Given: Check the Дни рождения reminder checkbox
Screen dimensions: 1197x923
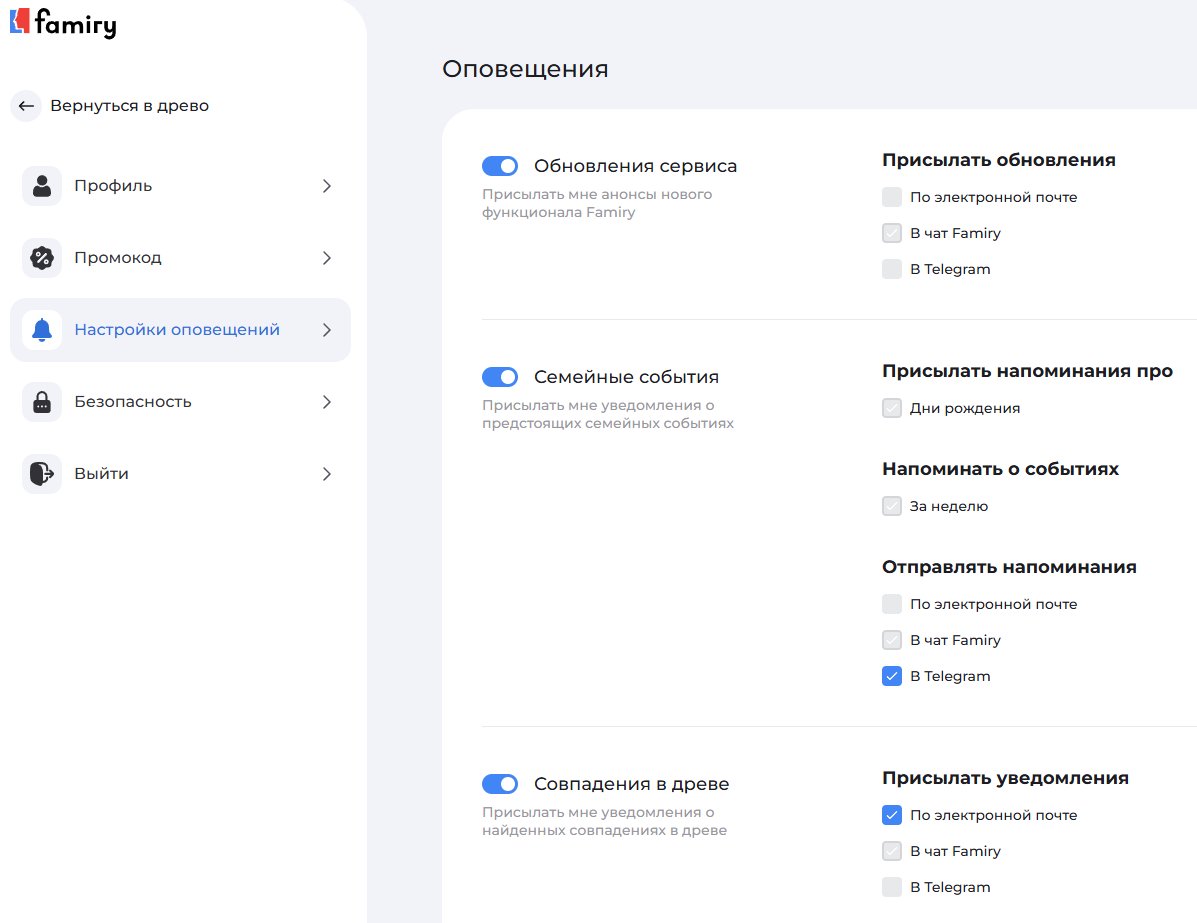Looking at the screenshot, I should click(892, 408).
